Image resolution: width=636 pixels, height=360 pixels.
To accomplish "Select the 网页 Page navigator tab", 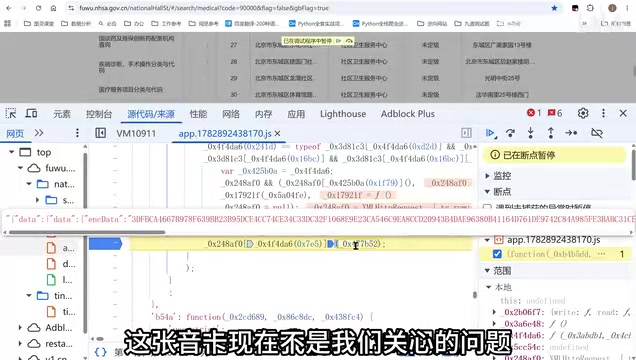I will [x=15, y=133].
